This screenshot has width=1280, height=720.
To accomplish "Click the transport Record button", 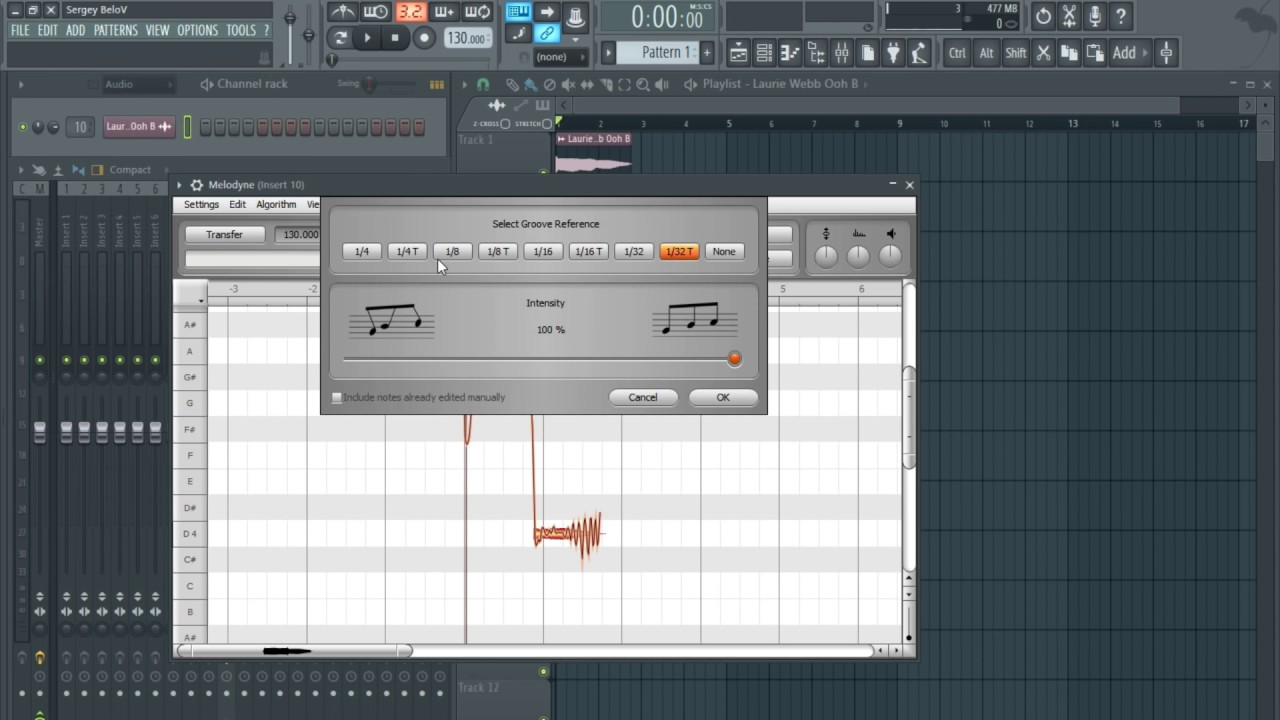I will tap(424, 38).
